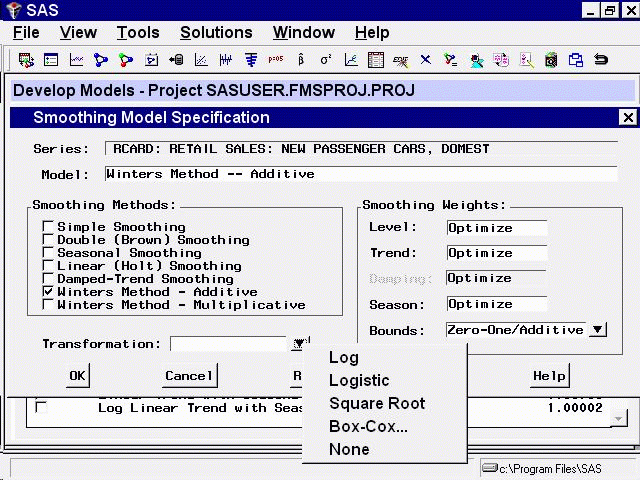640x480 pixels.
Task: Open the Help menu in menu bar
Action: click(372, 33)
